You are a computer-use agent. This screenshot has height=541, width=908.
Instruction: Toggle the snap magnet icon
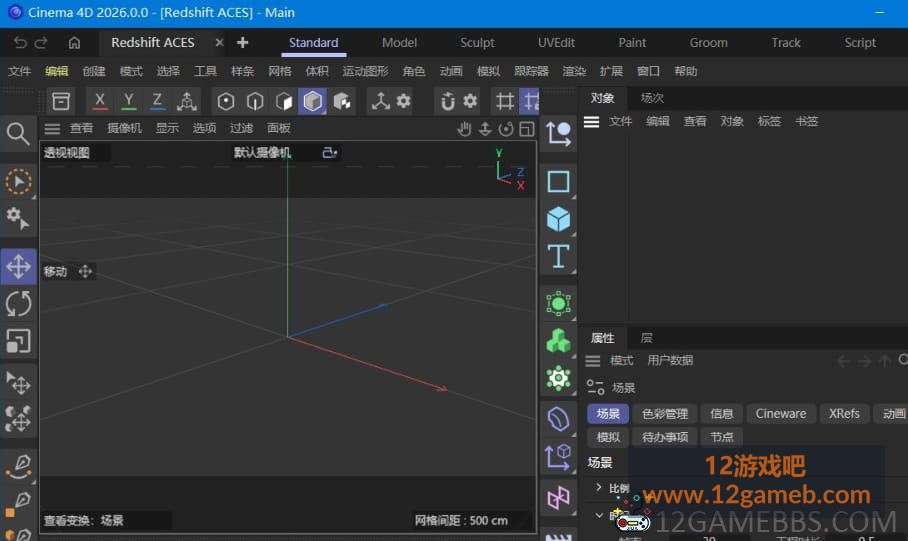point(448,101)
